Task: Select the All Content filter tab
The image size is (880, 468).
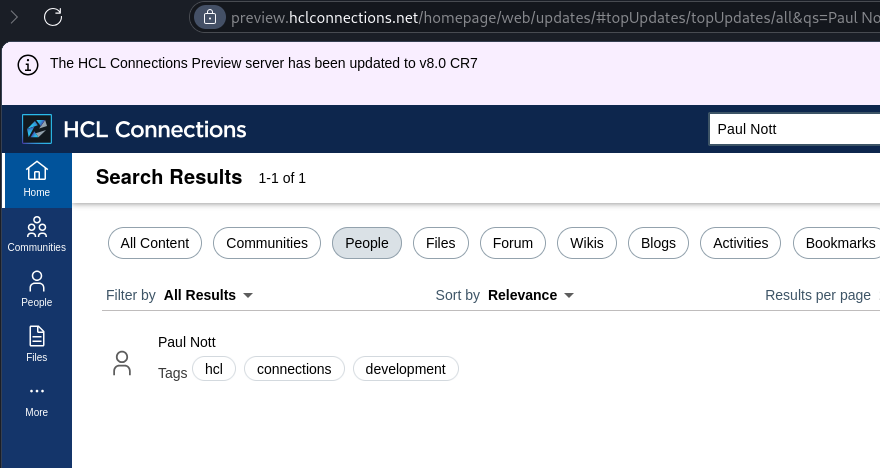Action: [155, 243]
